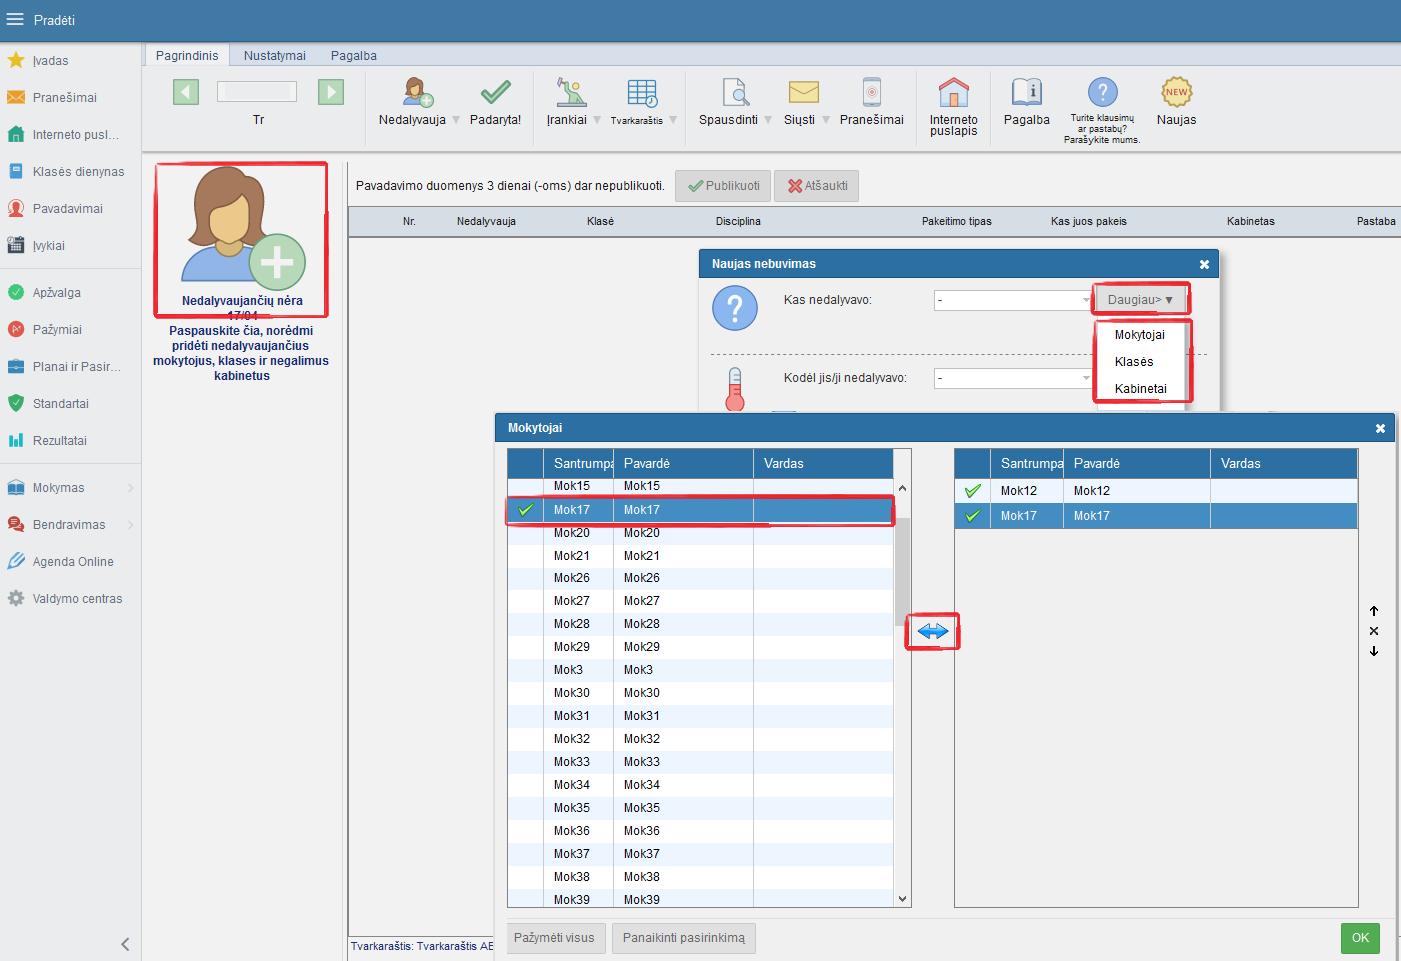
Task: Collapse the sidebar with the bottom chevron
Action: [x=125, y=944]
